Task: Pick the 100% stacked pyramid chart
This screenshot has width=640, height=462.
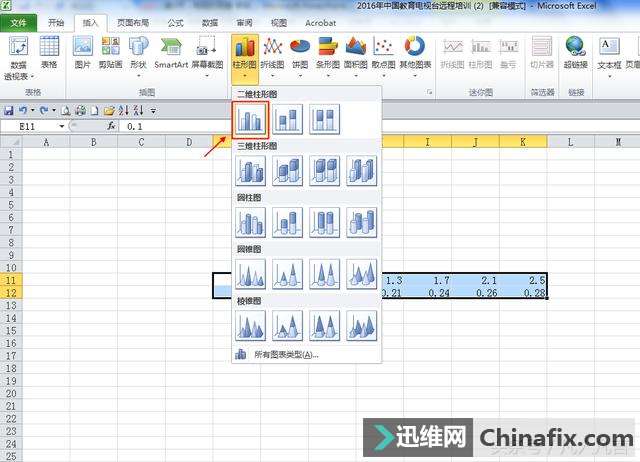Action: coord(324,326)
